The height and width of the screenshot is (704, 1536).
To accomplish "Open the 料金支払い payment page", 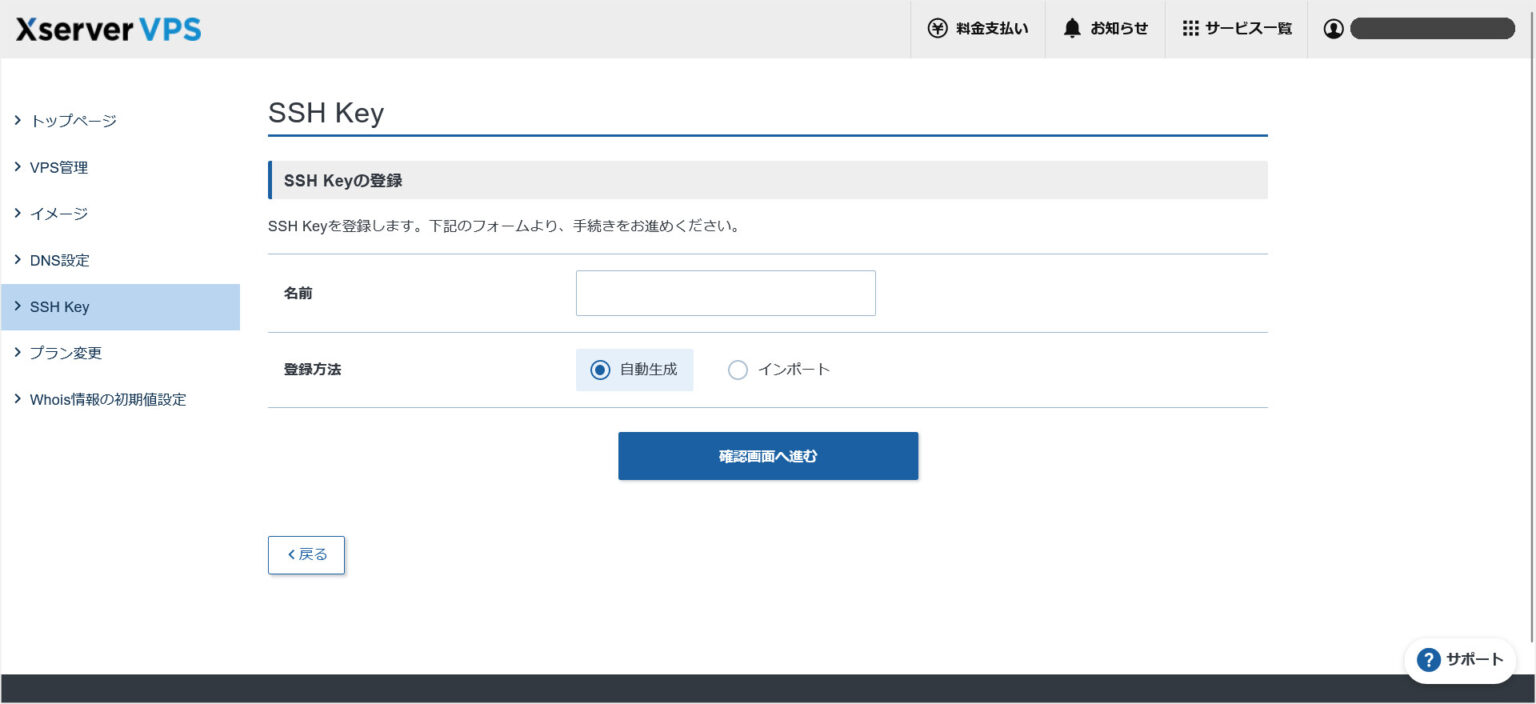I will coord(977,29).
